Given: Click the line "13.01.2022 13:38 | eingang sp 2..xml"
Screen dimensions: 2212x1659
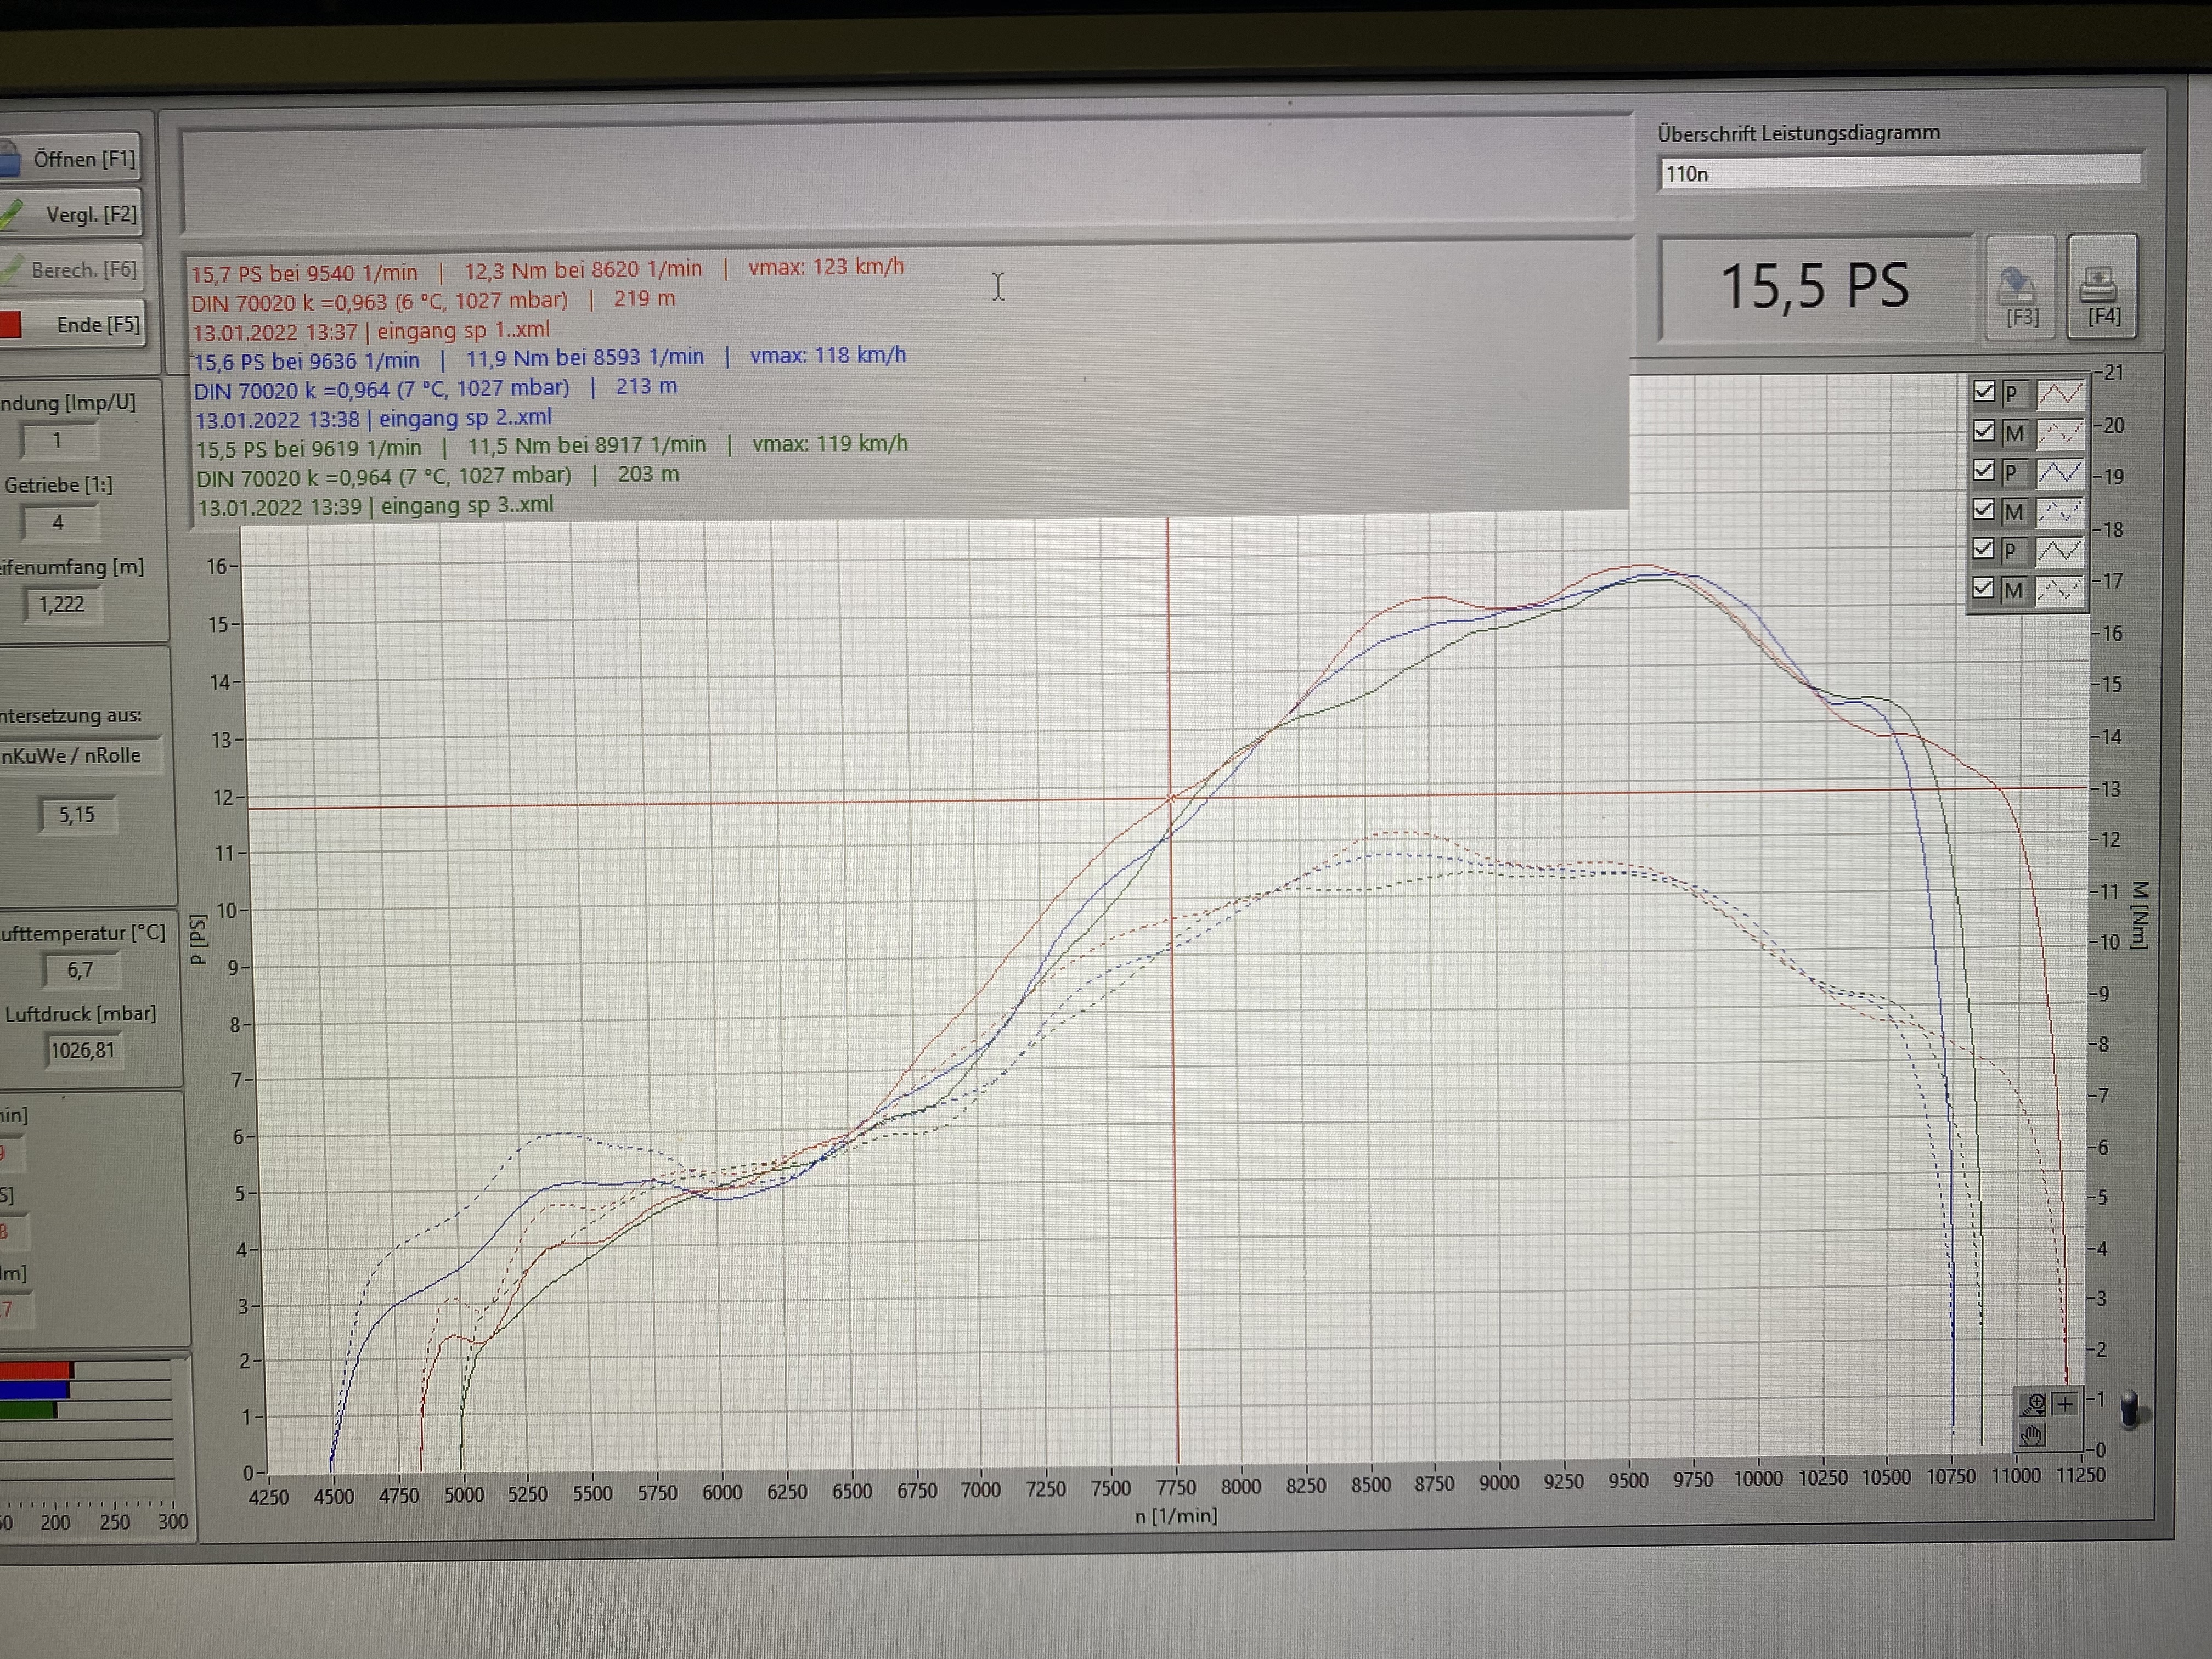Looking at the screenshot, I should (x=373, y=418).
